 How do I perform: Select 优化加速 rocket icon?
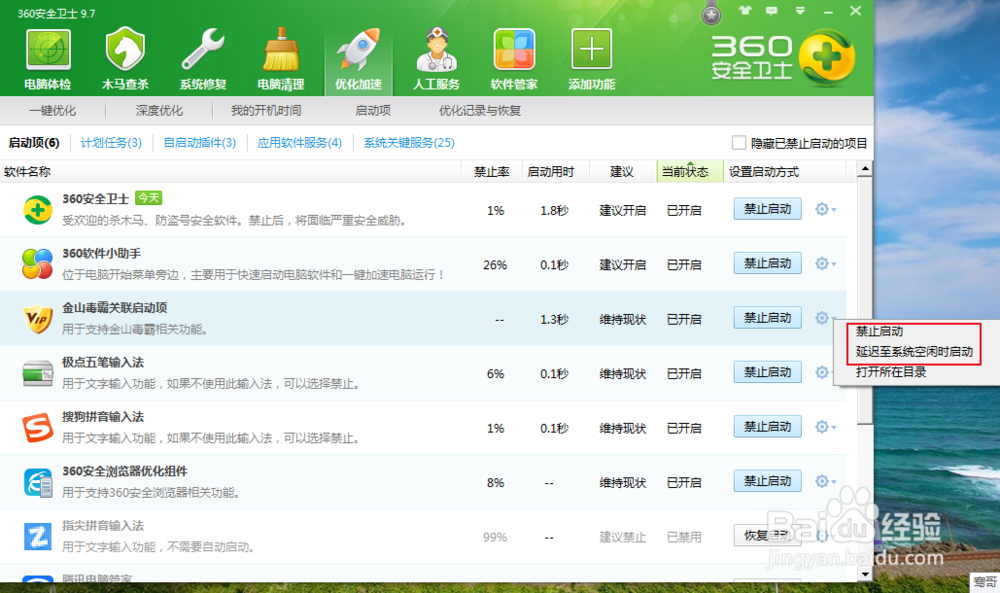(x=358, y=57)
